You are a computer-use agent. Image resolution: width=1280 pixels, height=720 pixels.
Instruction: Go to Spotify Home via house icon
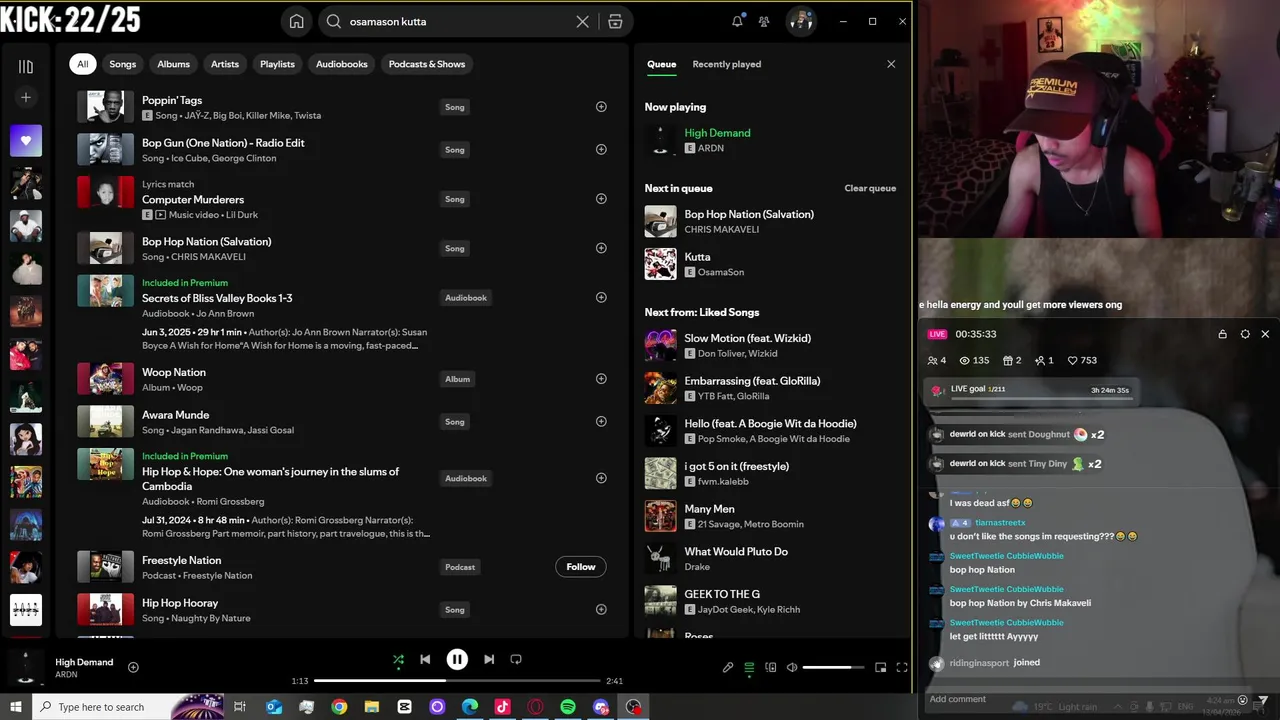point(296,21)
